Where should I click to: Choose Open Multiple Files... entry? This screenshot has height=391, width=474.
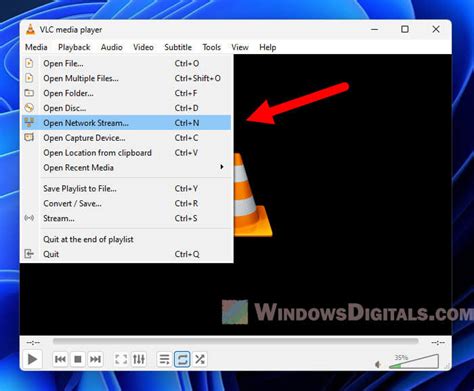(x=127, y=78)
